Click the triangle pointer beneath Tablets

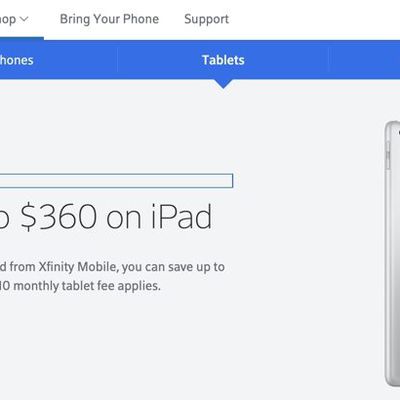pos(223,84)
